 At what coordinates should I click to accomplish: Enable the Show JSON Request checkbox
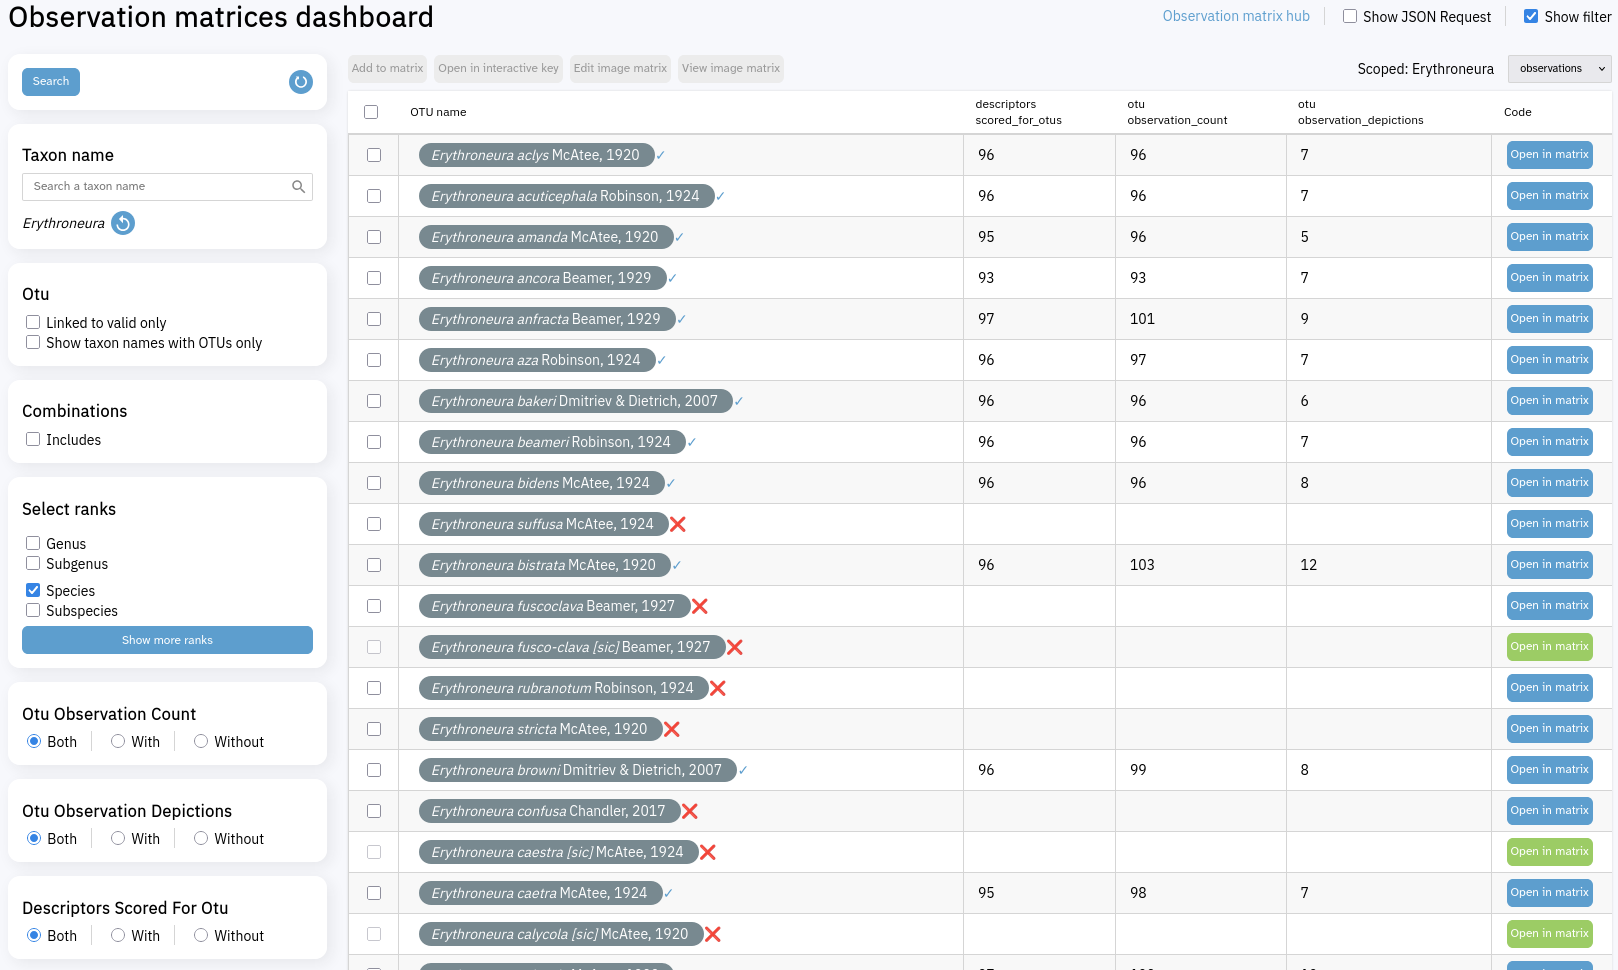click(1350, 17)
